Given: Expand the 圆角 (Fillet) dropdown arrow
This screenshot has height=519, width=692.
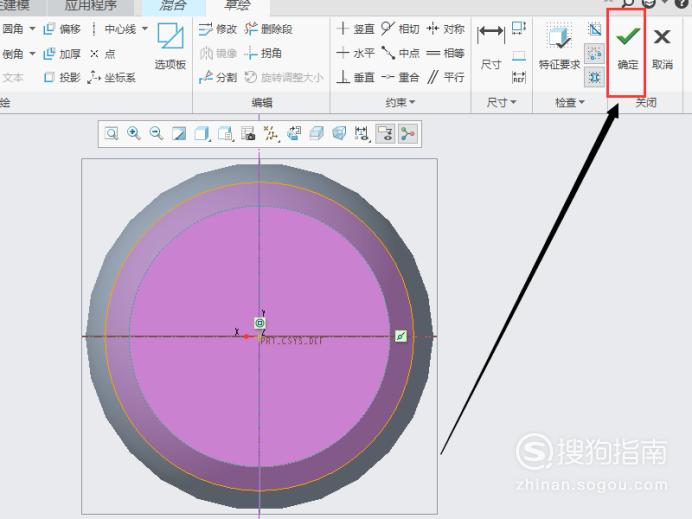Looking at the screenshot, I should pyautogui.click(x=32, y=29).
